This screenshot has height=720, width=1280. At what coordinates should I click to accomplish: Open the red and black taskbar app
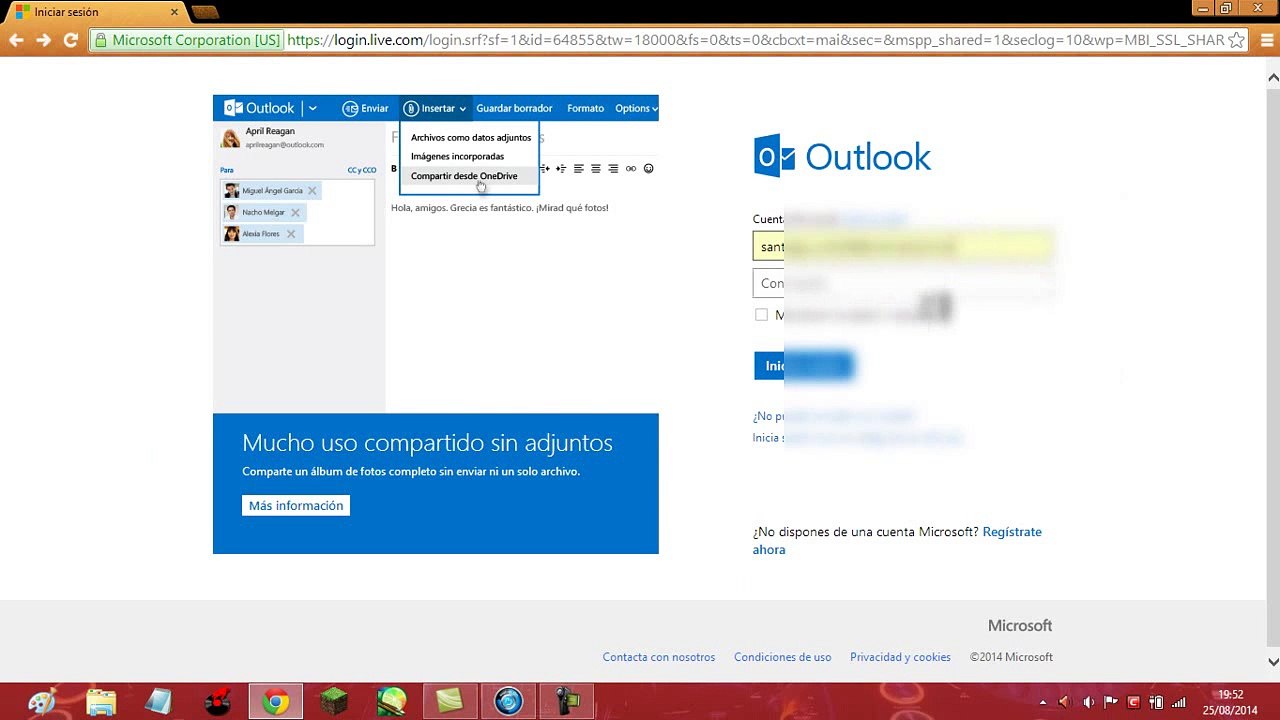click(x=217, y=702)
